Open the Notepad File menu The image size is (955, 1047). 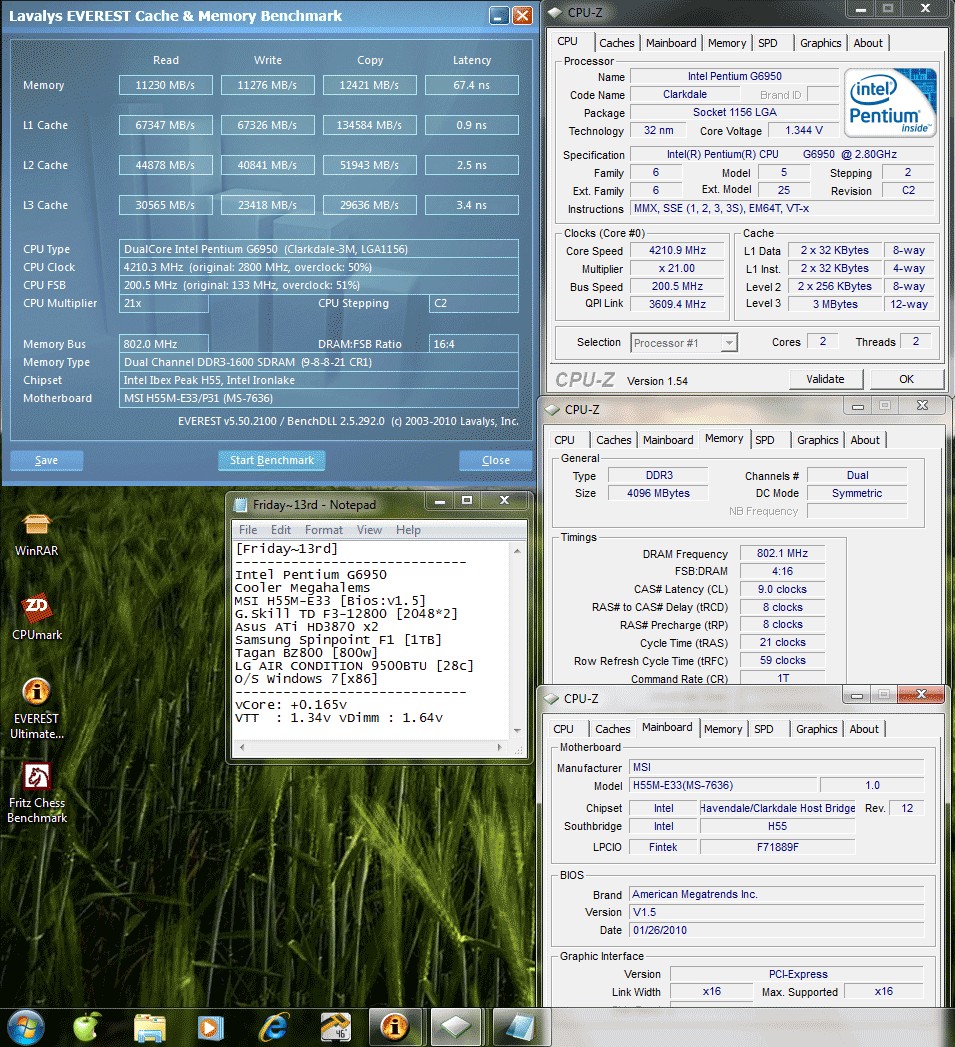click(248, 530)
